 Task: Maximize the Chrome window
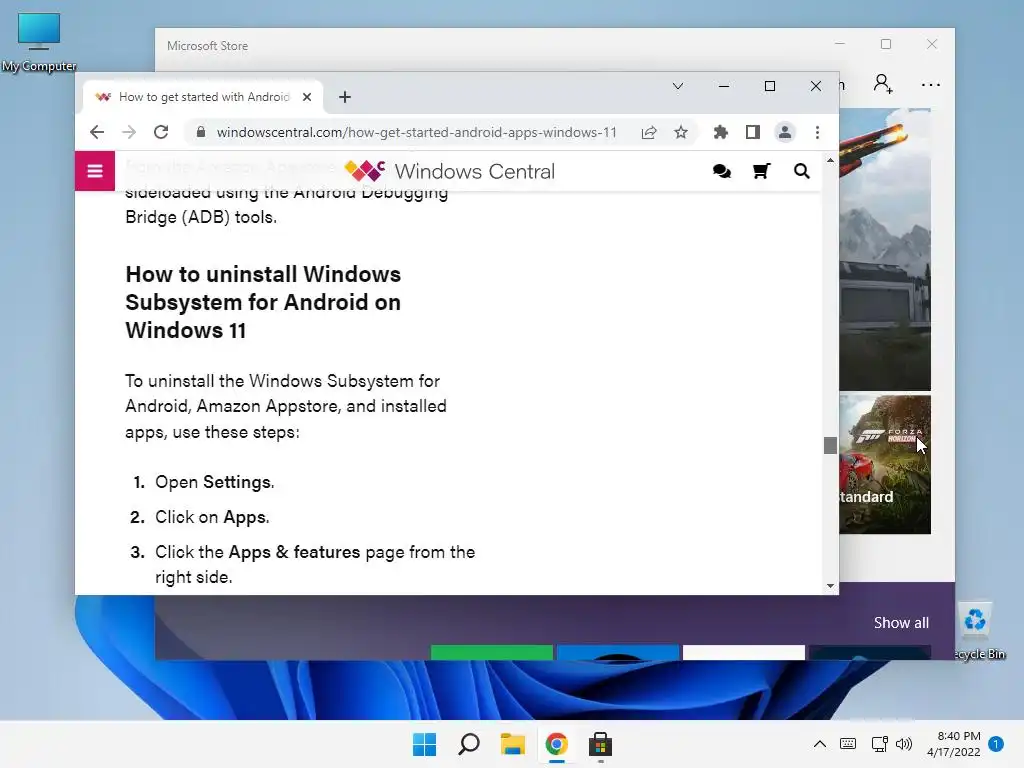(x=770, y=86)
